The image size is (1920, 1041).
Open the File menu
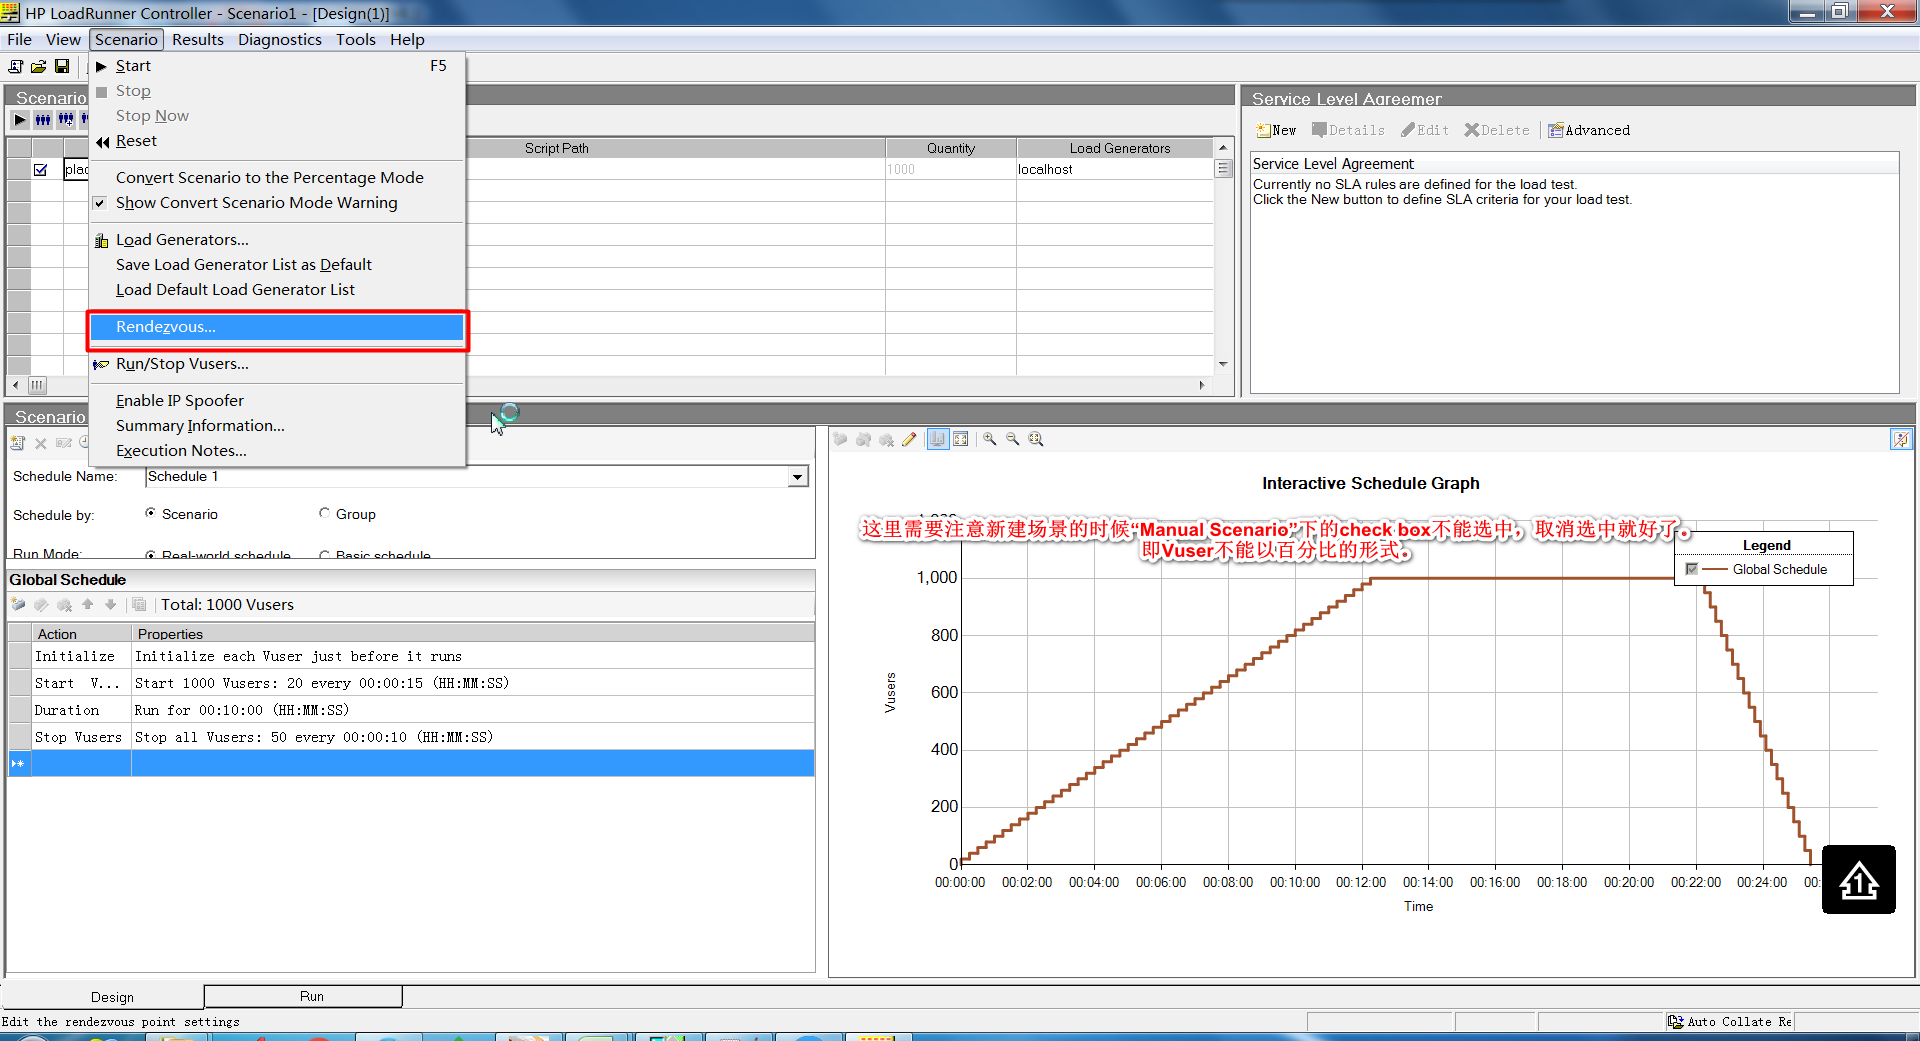[x=19, y=40]
